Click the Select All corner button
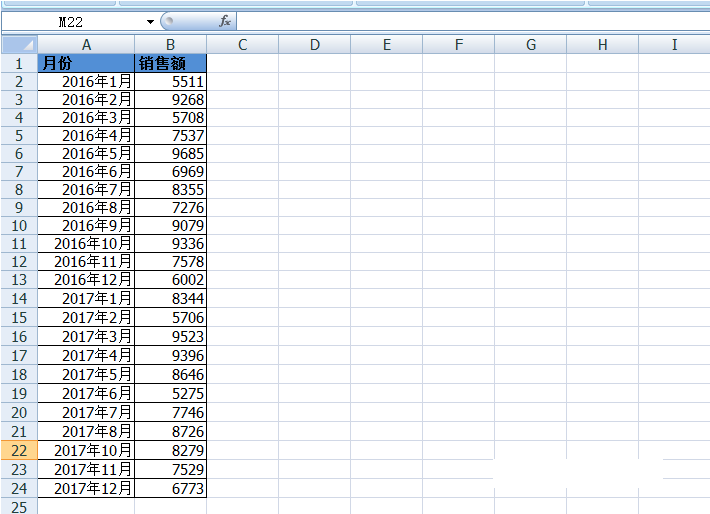710x514 pixels. click(x=19, y=44)
